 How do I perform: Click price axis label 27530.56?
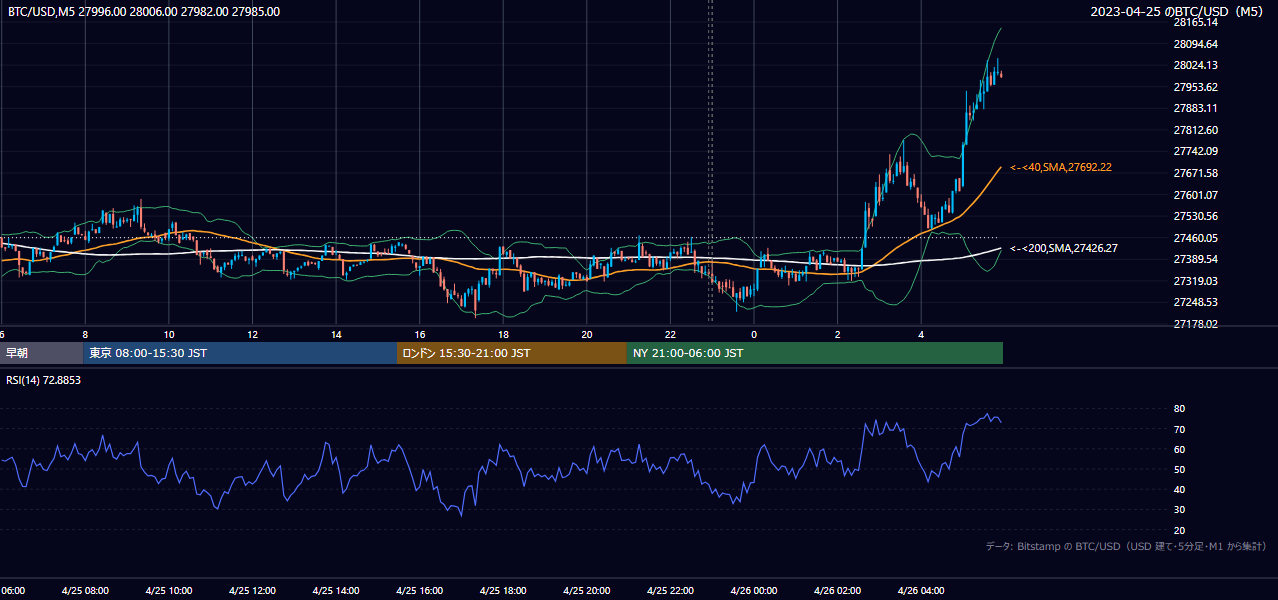(1196, 216)
